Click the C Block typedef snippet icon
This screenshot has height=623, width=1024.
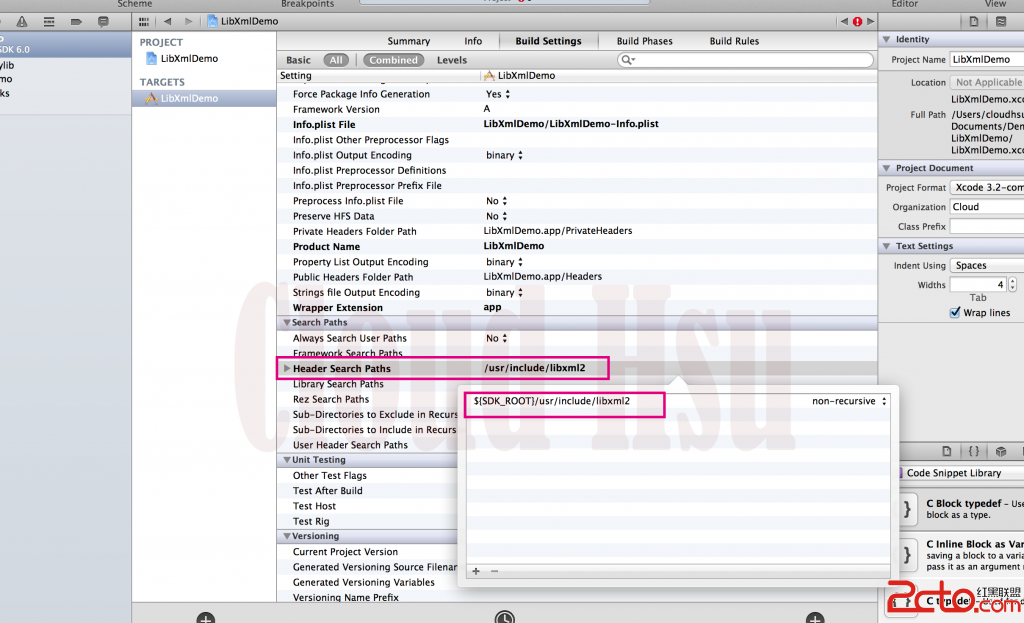click(x=908, y=509)
